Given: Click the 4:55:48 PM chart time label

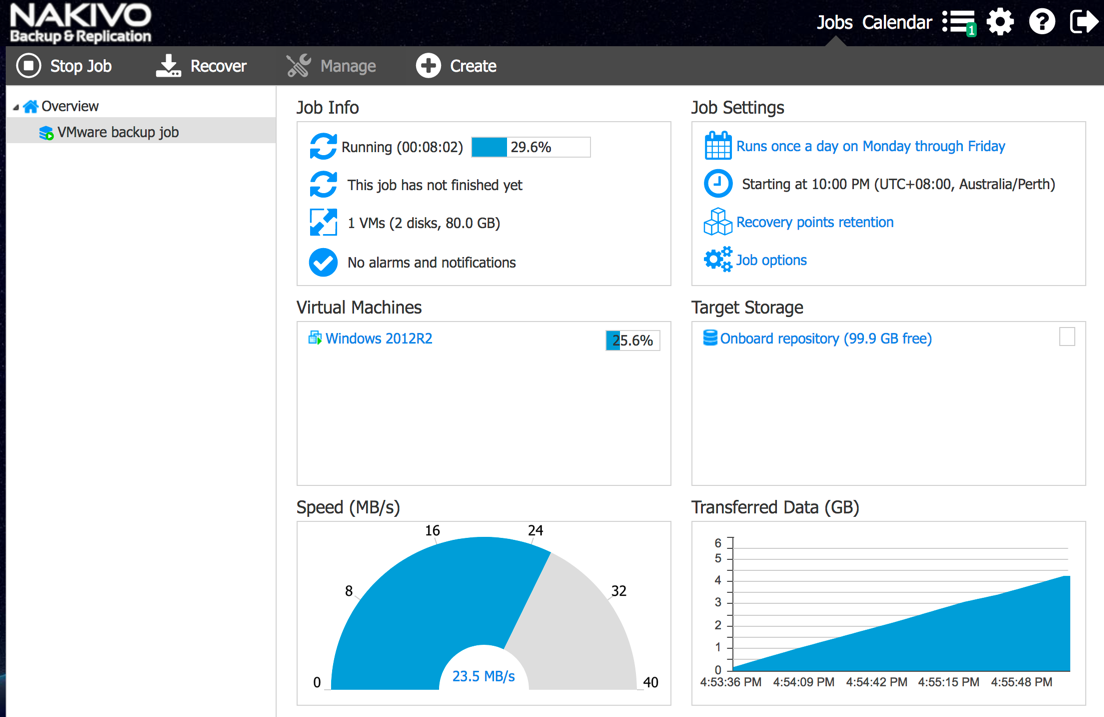Looking at the screenshot, I should (x=1022, y=682).
